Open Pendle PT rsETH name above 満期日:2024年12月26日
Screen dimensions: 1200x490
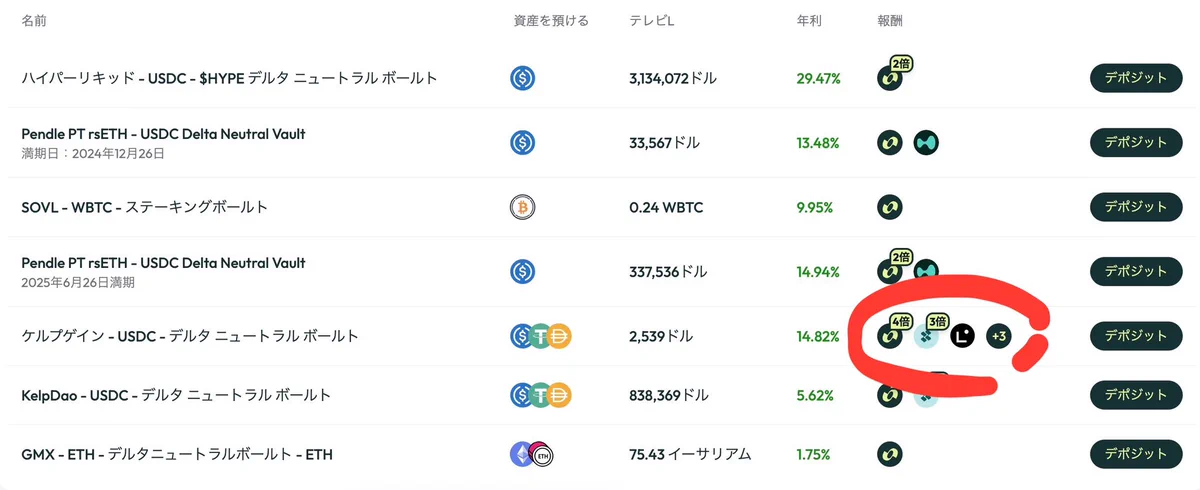pos(163,134)
